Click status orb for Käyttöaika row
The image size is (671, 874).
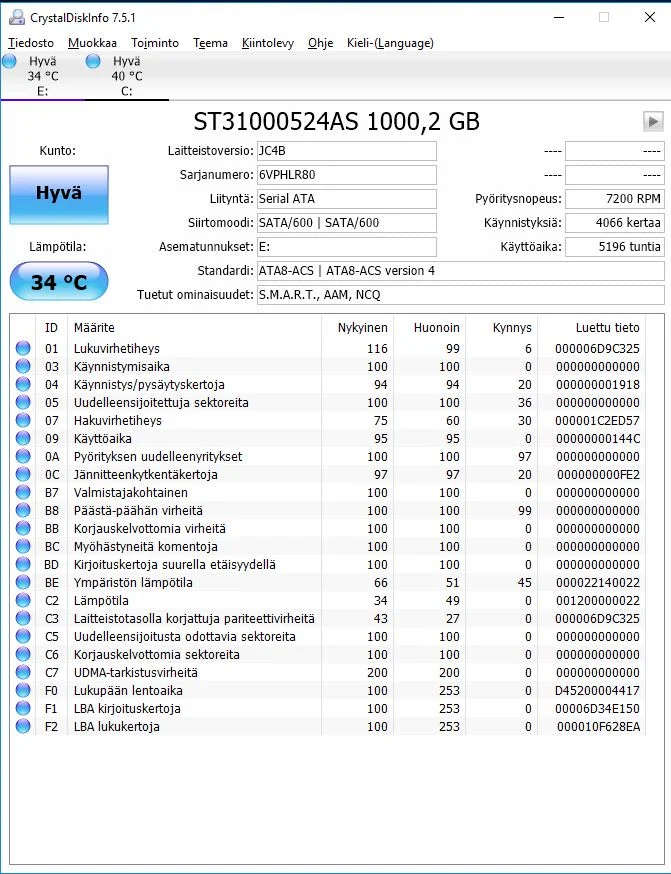pyautogui.click(x=23, y=439)
